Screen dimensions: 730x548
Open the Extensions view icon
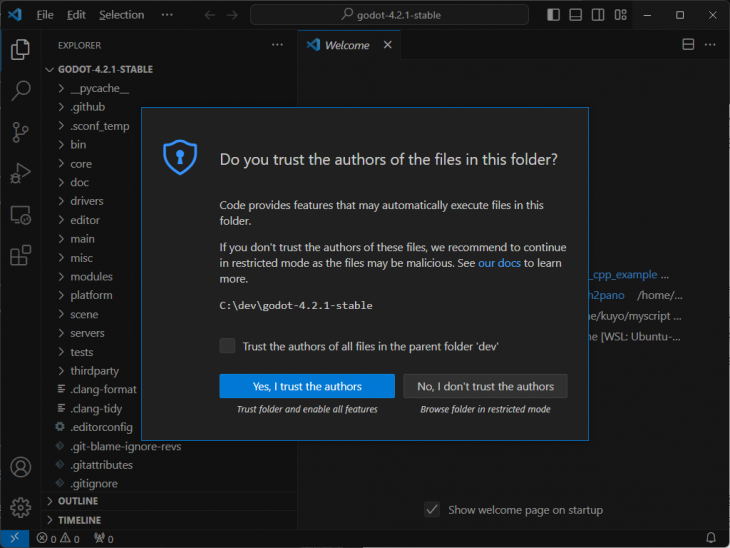20,256
